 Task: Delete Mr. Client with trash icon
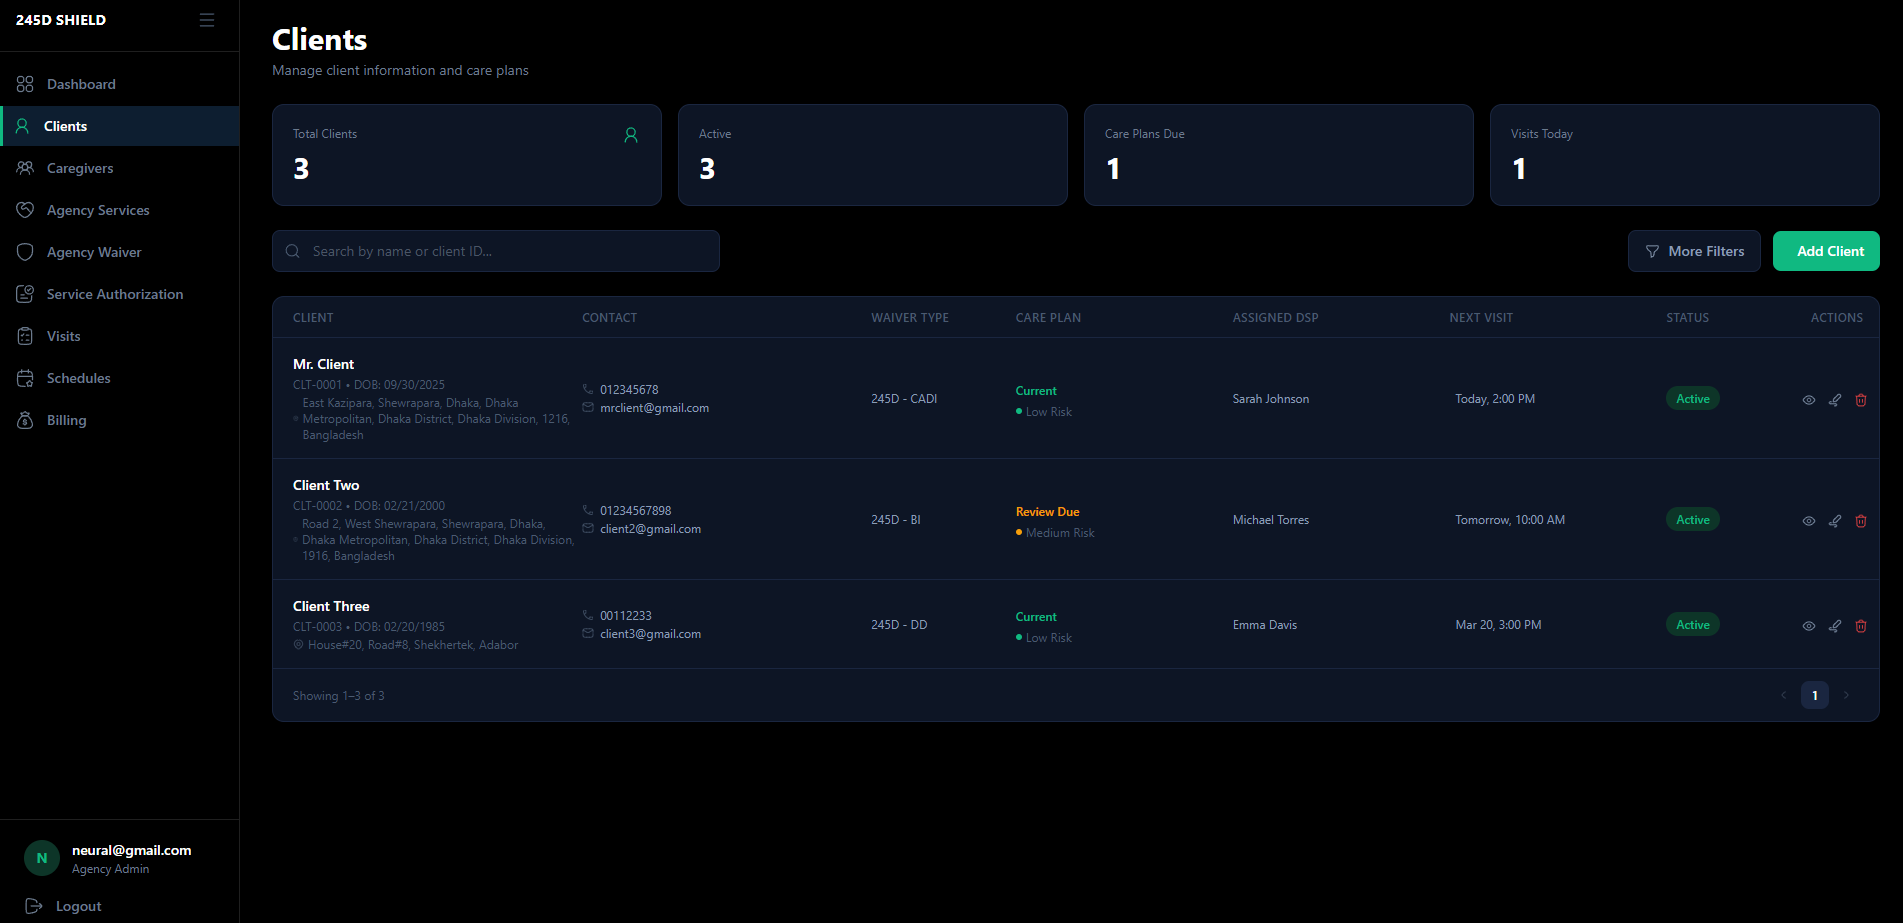point(1861,400)
